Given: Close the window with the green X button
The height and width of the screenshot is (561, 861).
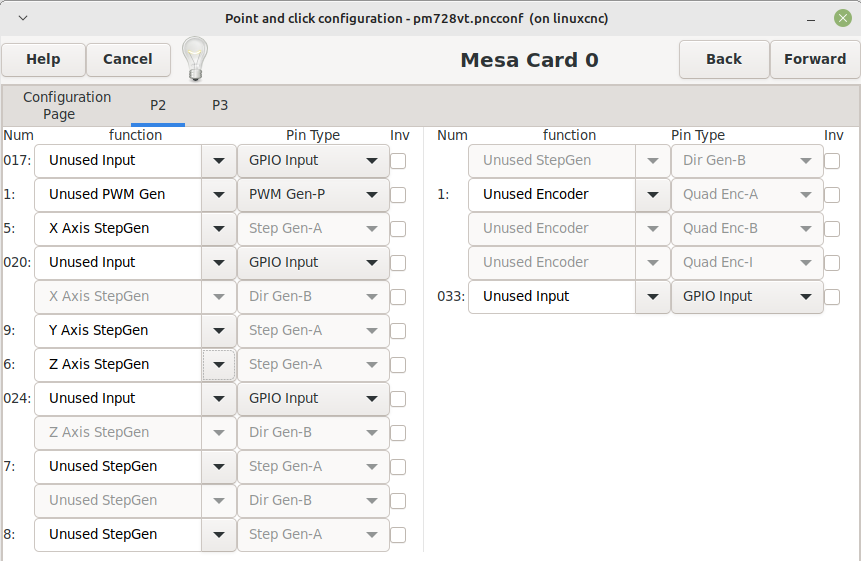Looking at the screenshot, I should 842,18.
